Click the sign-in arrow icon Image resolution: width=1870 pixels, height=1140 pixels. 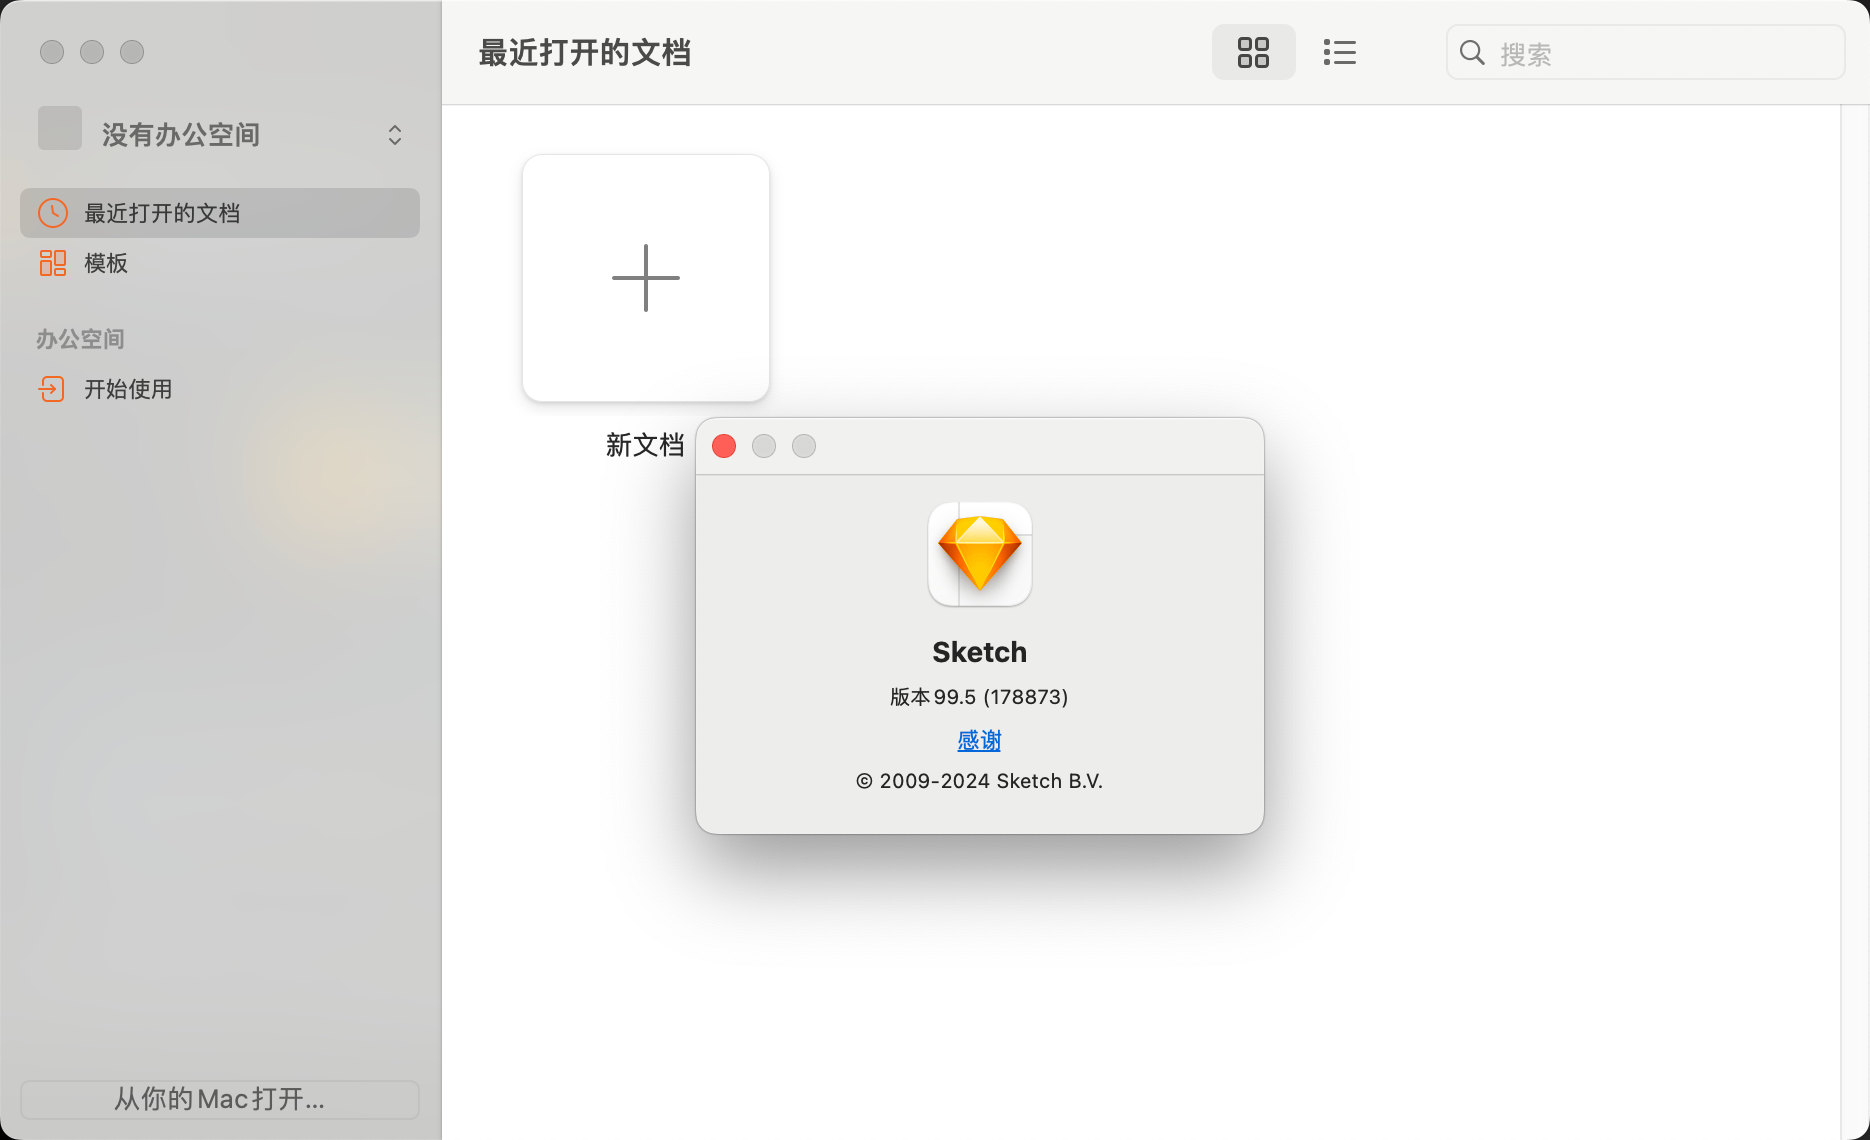pyautogui.click(x=51, y=389)
